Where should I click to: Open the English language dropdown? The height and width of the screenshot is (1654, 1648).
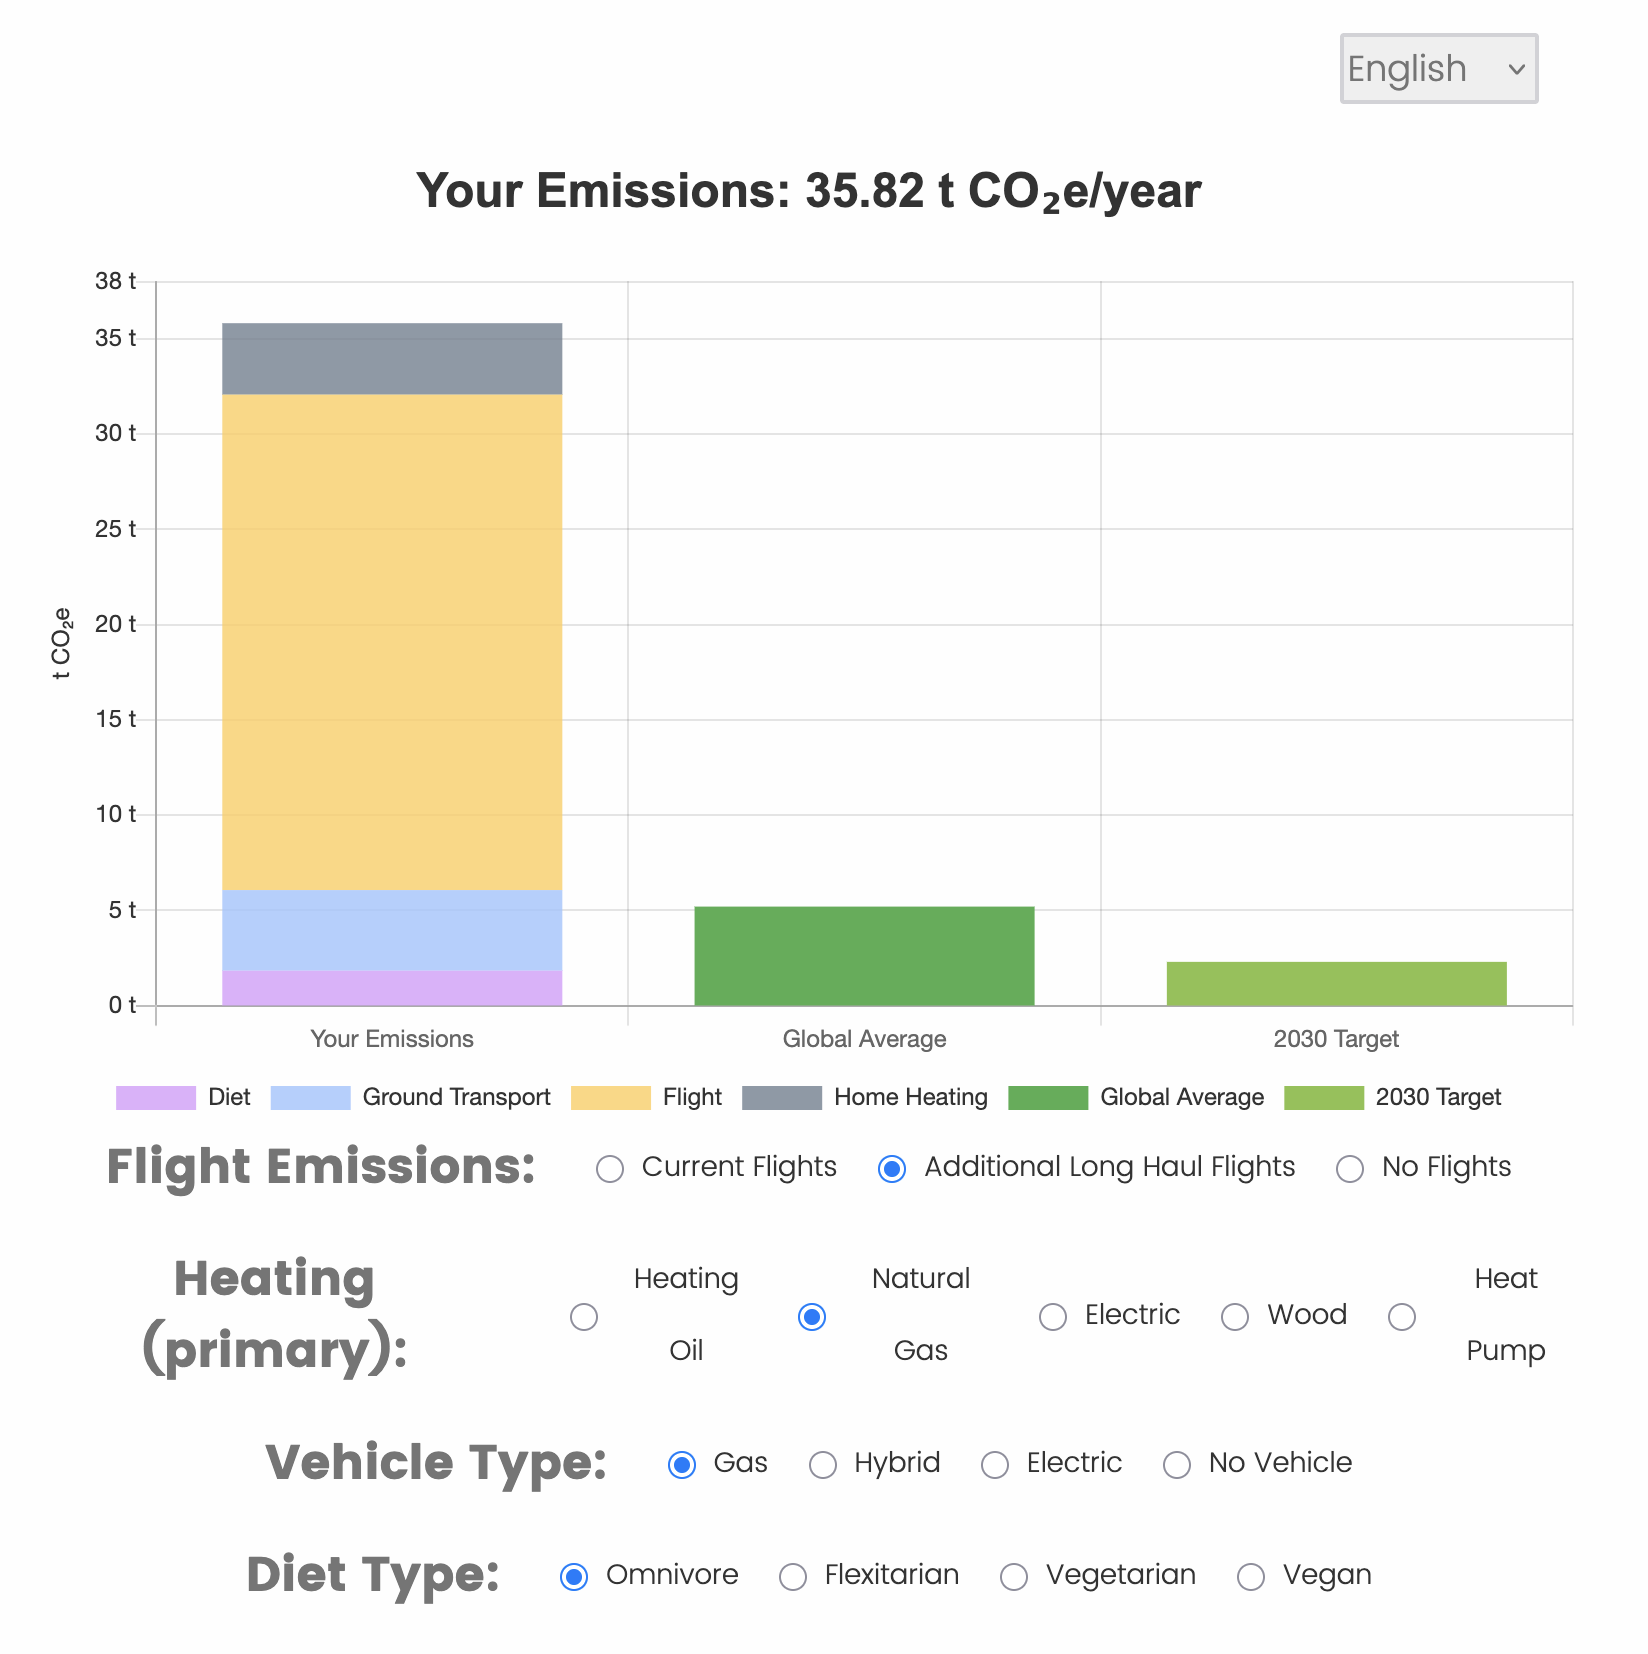(1437, 69)
